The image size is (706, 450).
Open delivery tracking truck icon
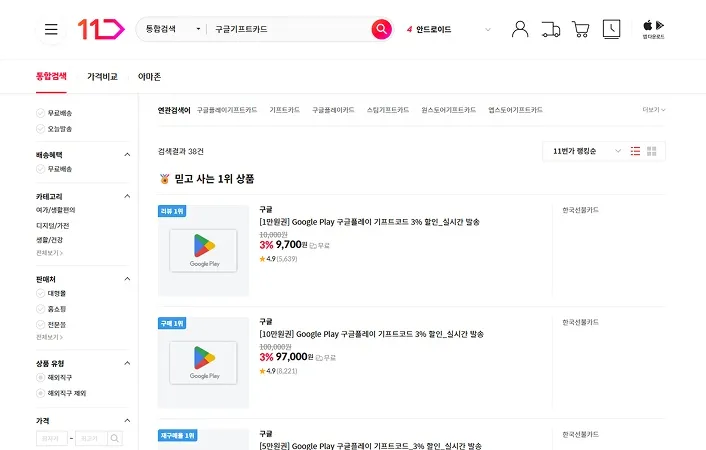tap(550, 29)
